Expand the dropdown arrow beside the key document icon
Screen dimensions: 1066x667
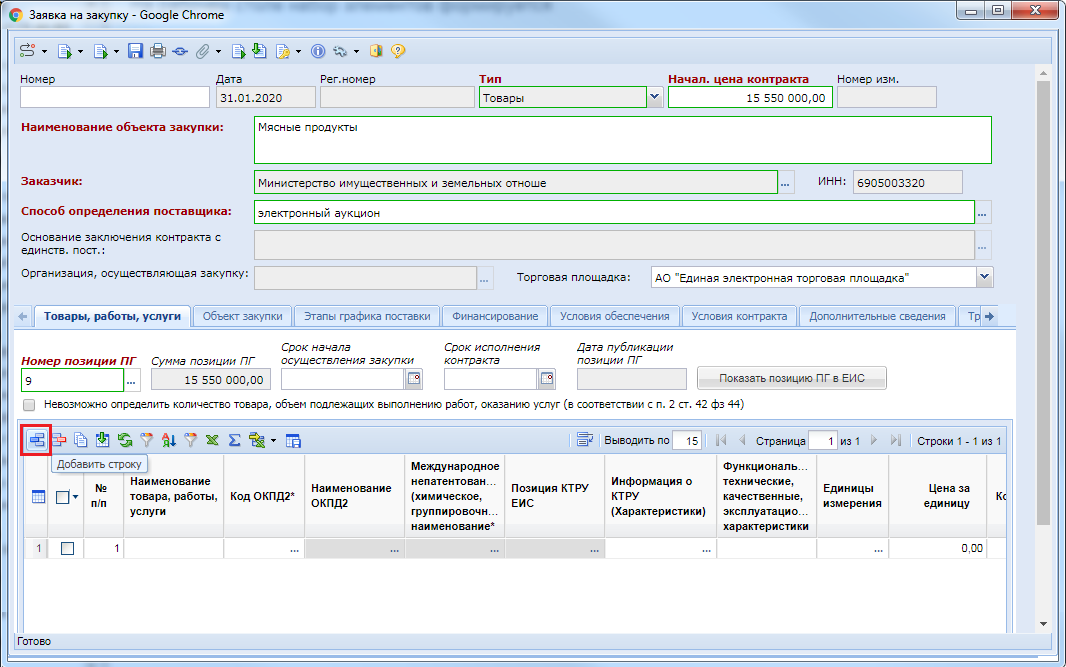click(298, 52)
